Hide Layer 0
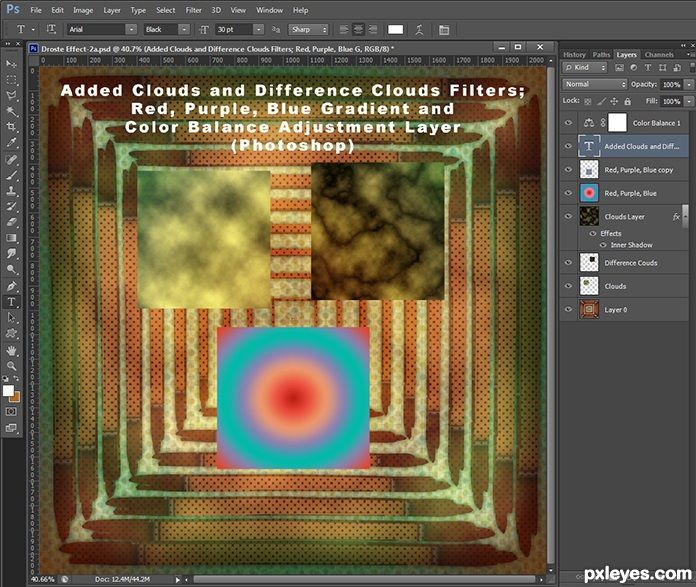The height and width of the screenshot is (587, 696). point(568,309)
